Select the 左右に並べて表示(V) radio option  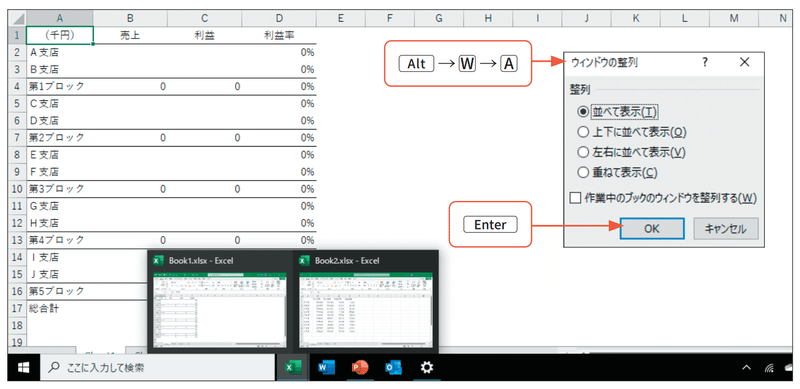tap(631, 152)
